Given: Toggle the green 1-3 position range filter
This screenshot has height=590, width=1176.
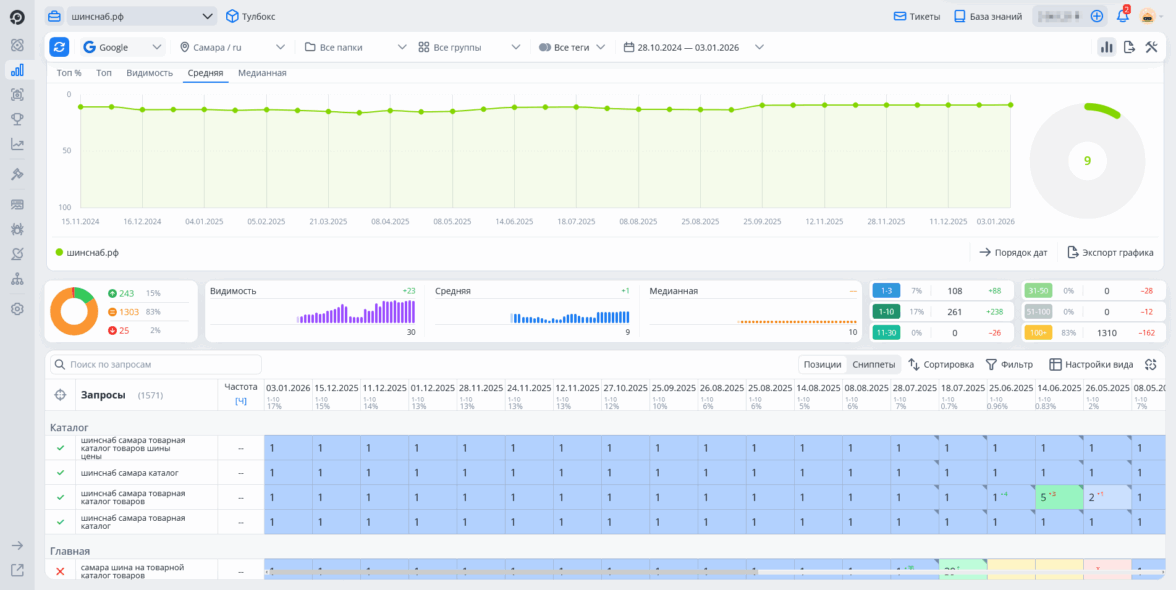Looking at the screenshot, I should [886, 291].
